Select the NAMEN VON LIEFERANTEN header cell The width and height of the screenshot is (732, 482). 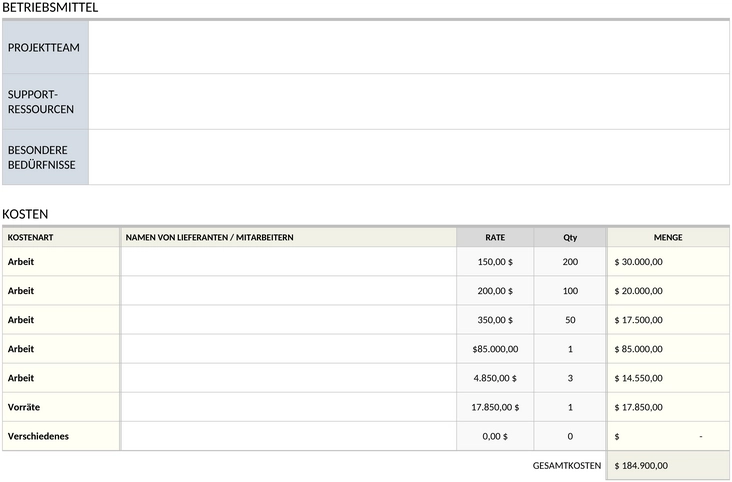click(x=288, y=238)
